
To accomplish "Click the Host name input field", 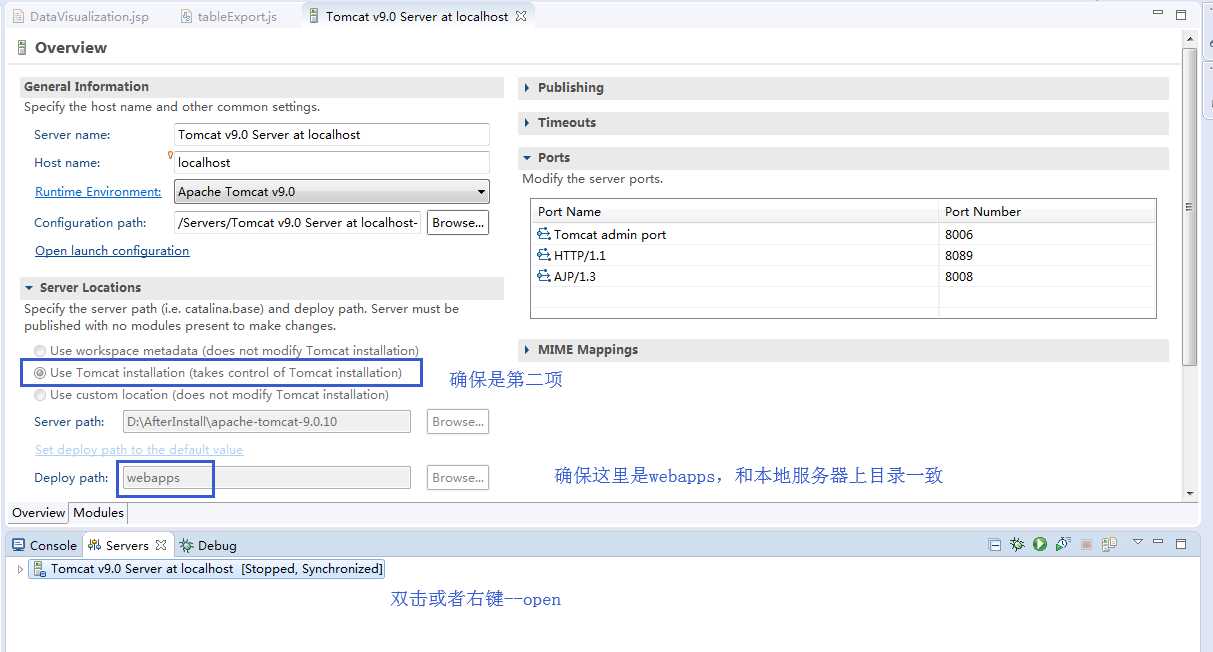I will click(332, 162).
